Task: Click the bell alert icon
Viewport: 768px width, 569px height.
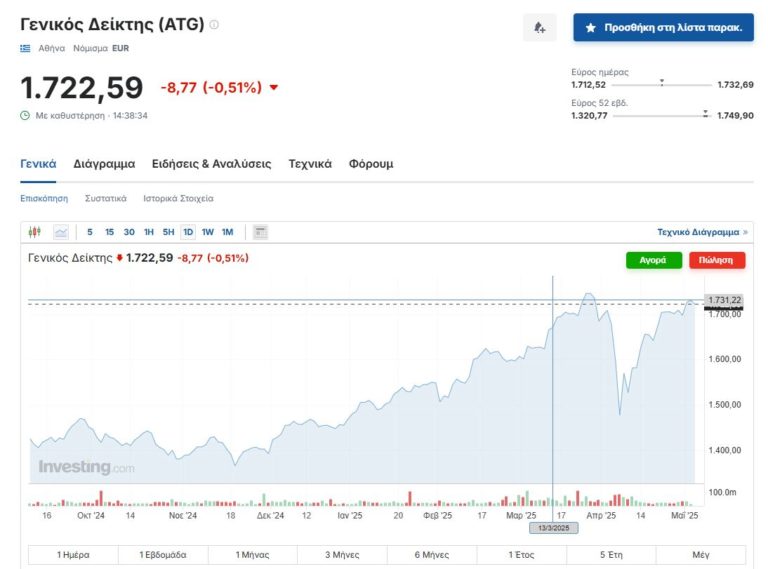Action: (x=539, y=28)
